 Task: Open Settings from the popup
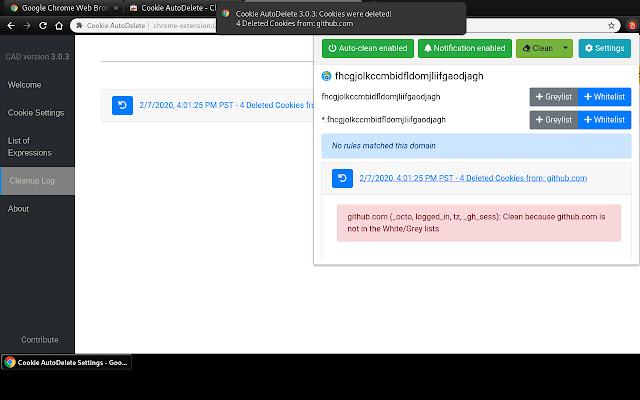[x=604, y=48]
